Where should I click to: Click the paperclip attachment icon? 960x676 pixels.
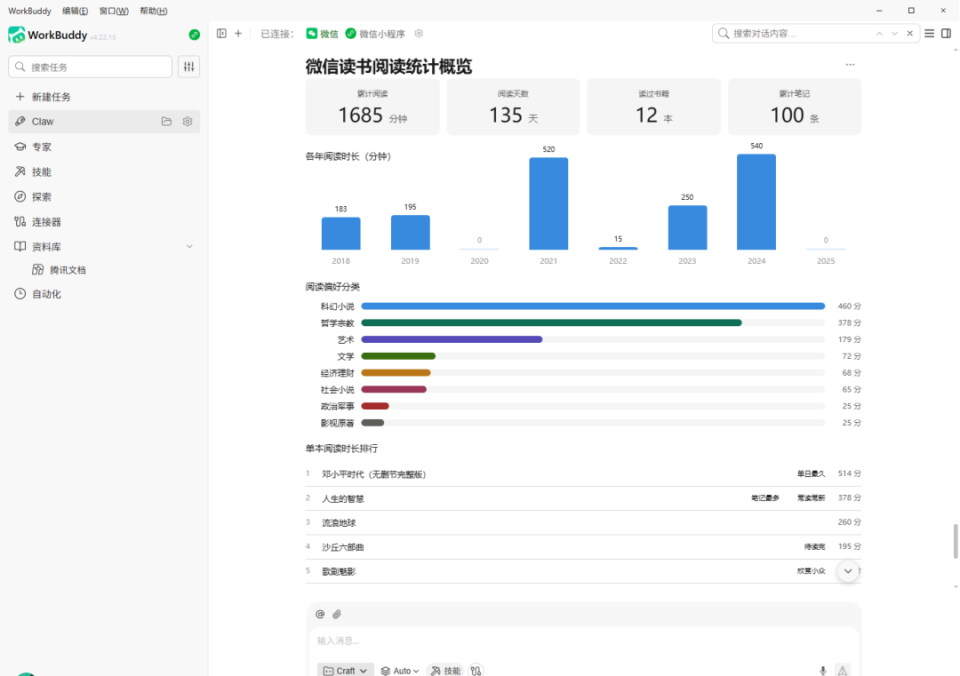337,614
